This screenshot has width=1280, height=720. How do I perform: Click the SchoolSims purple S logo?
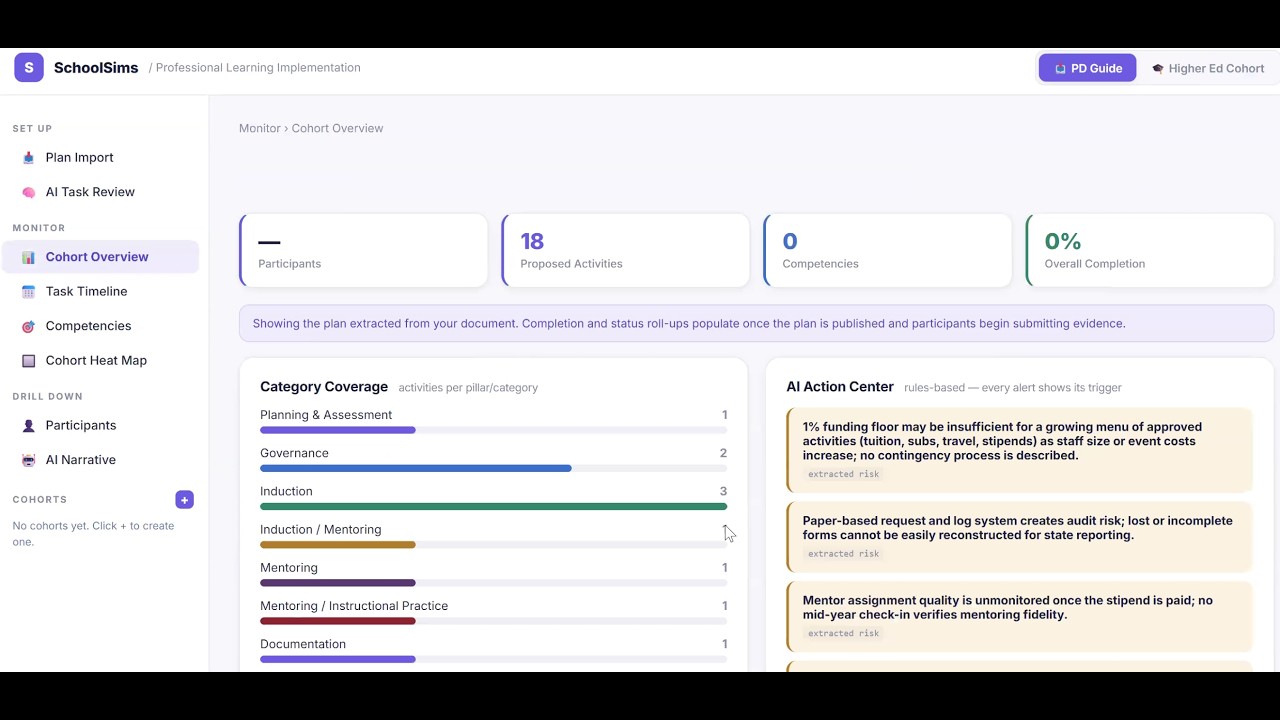point(29,68)
